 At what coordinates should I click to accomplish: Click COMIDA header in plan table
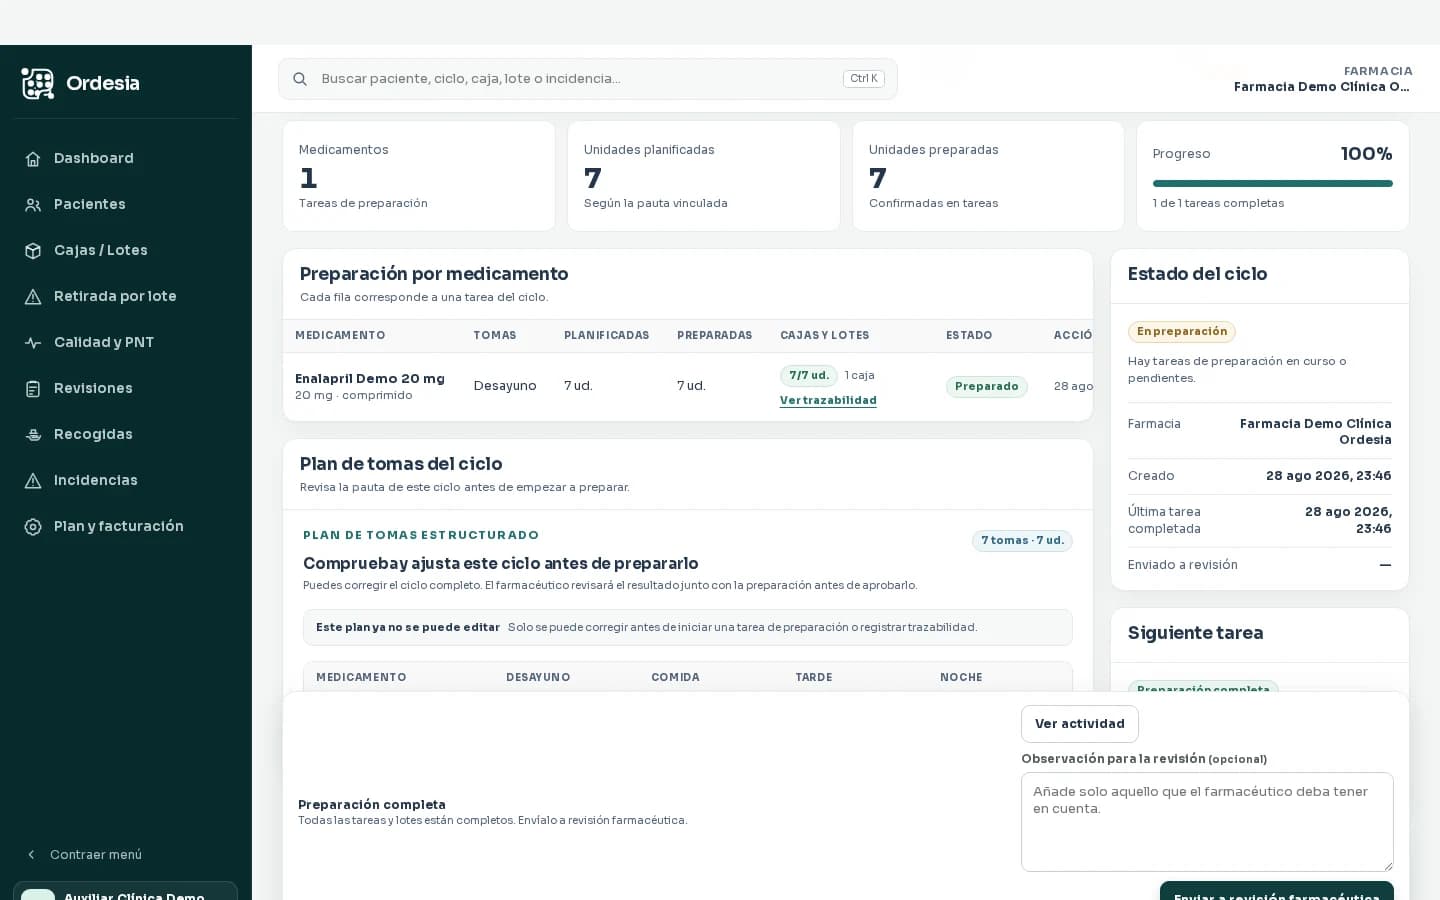(x=675, y=678)
